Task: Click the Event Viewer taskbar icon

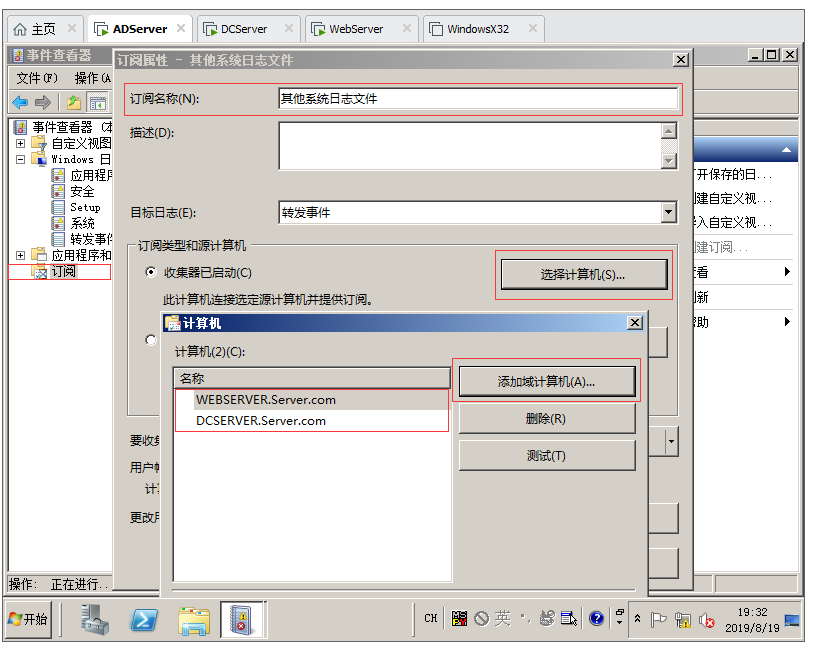Action: [242, 620]
